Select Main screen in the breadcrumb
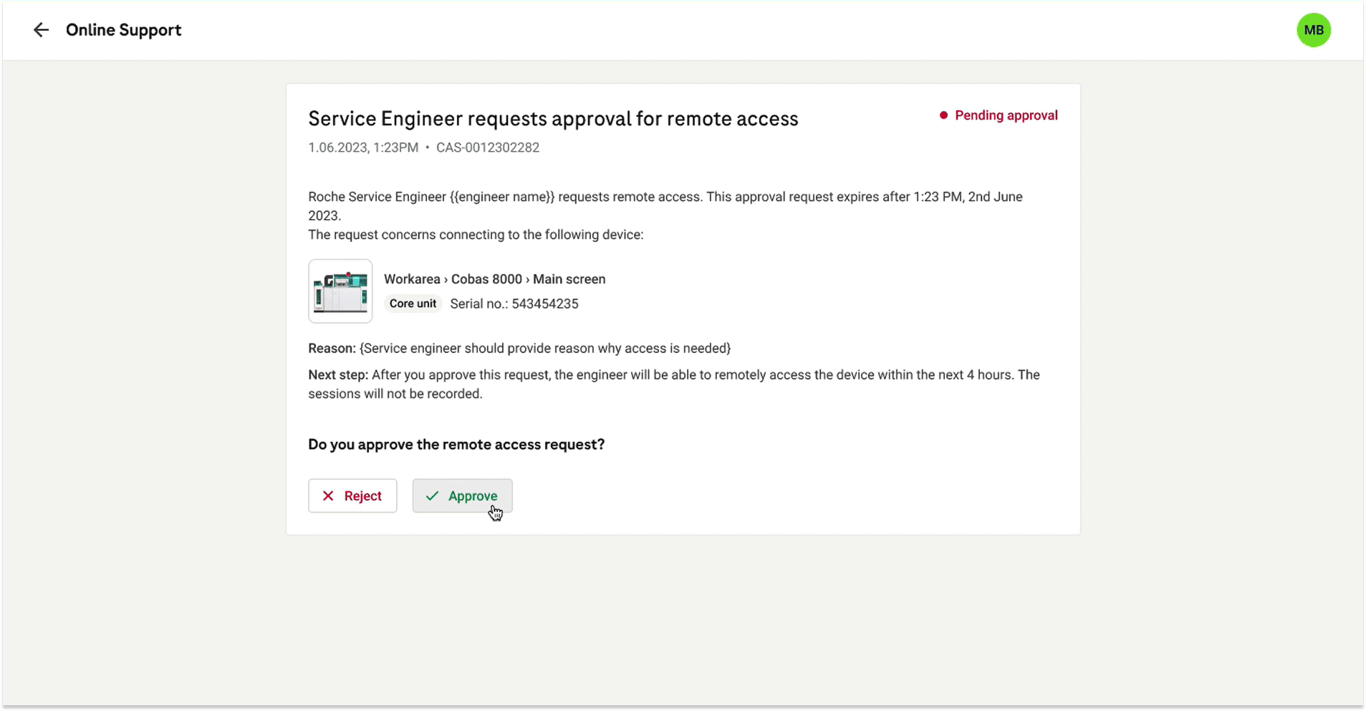This screenshot has width=1366, height=711. pos(569,279)
